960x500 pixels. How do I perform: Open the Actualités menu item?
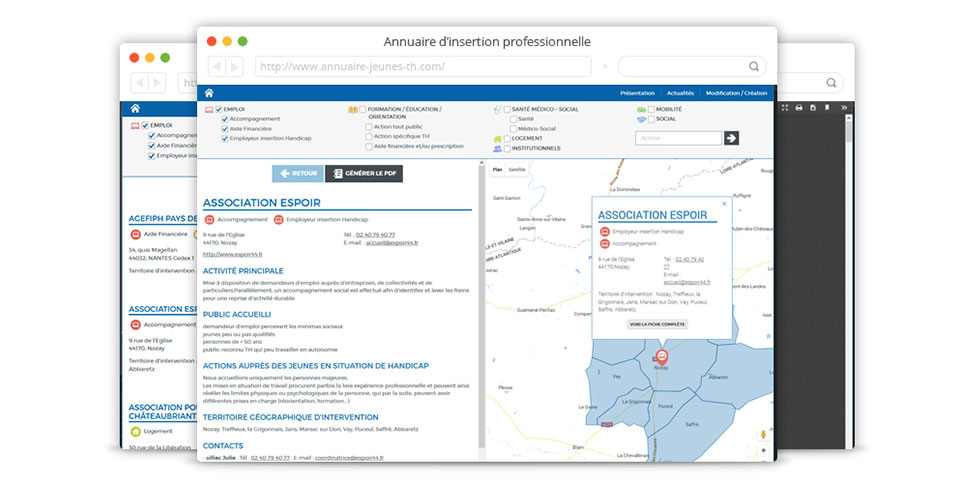click(680, 93)
